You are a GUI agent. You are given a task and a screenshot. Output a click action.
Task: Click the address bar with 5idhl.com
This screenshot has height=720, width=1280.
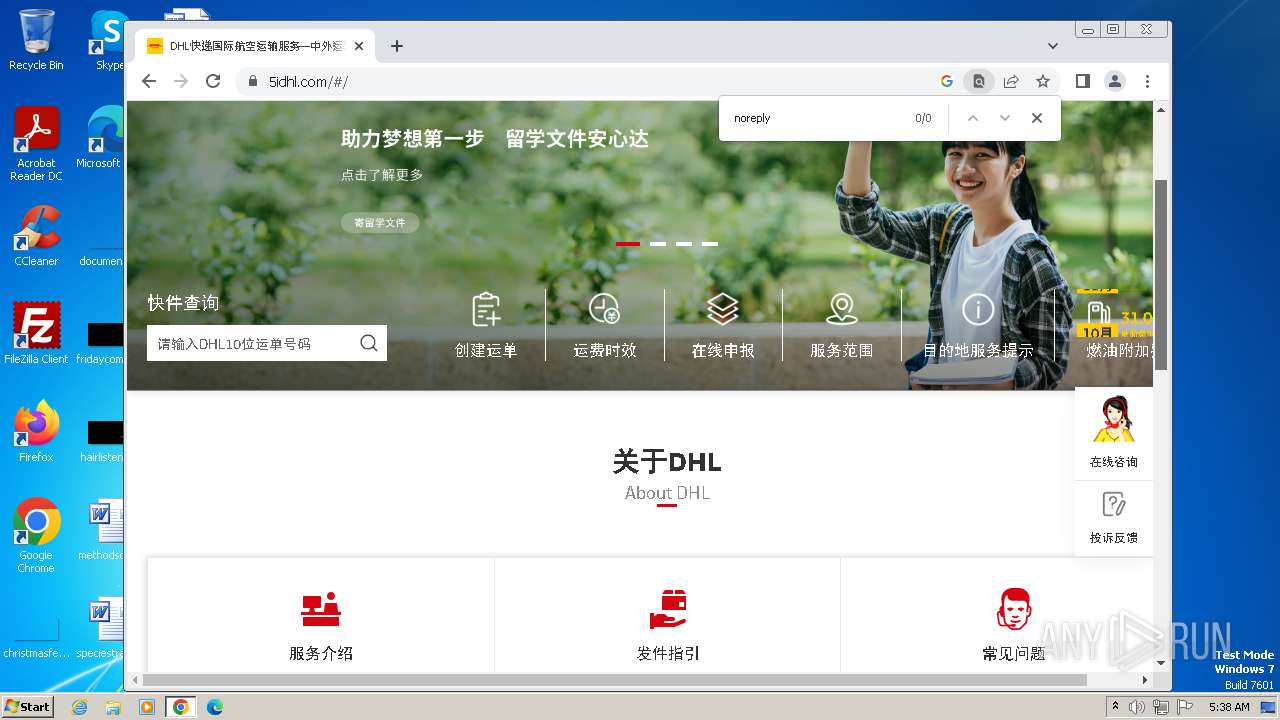(x=590, y=81)
